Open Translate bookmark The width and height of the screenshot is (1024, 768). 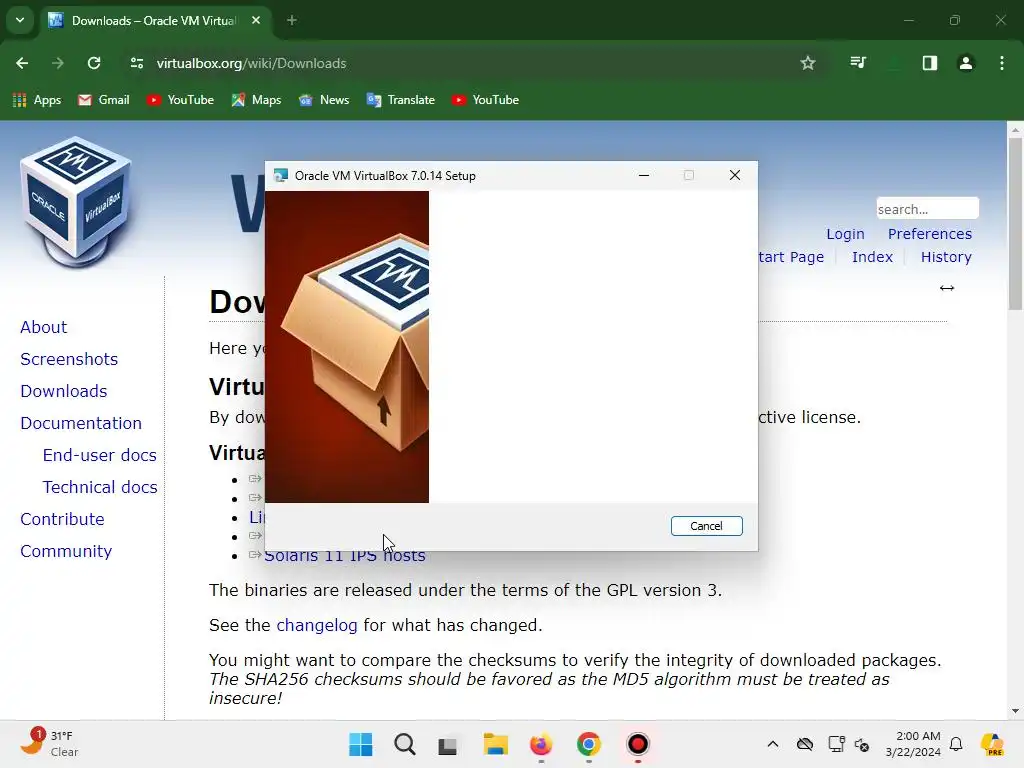(401, 100)
